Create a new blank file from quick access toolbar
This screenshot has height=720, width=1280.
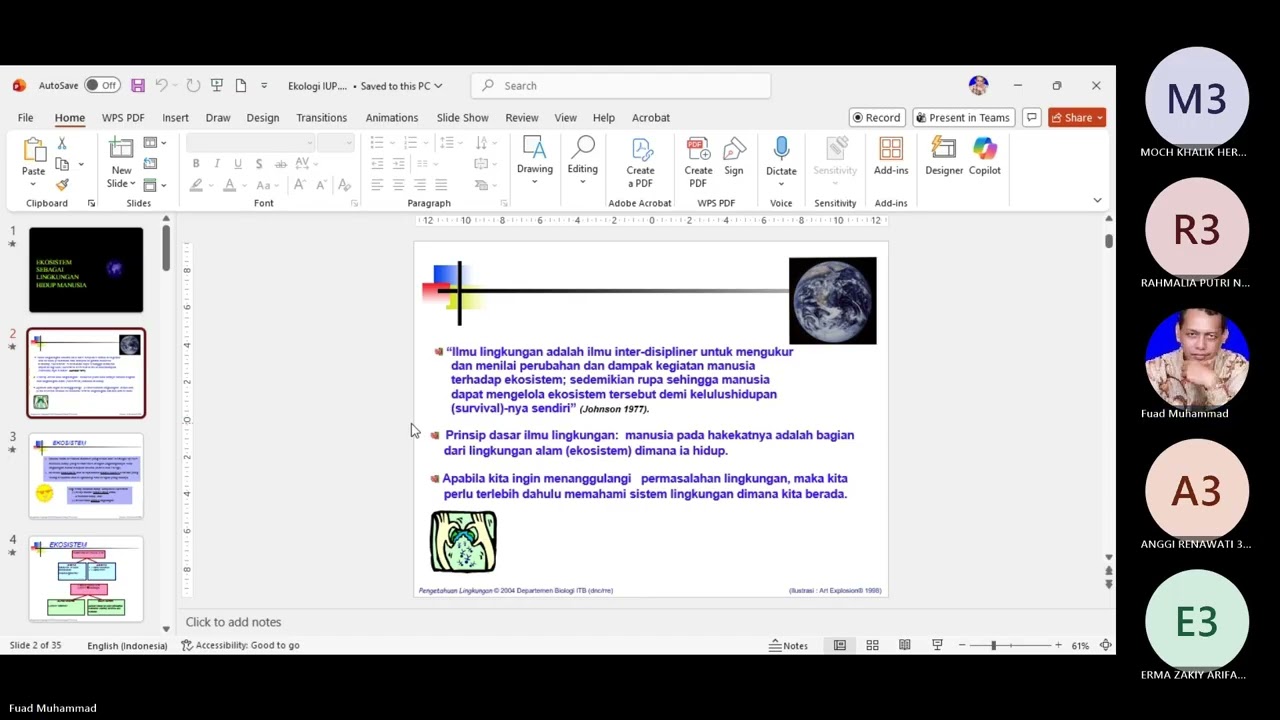[x=240, y=86]
